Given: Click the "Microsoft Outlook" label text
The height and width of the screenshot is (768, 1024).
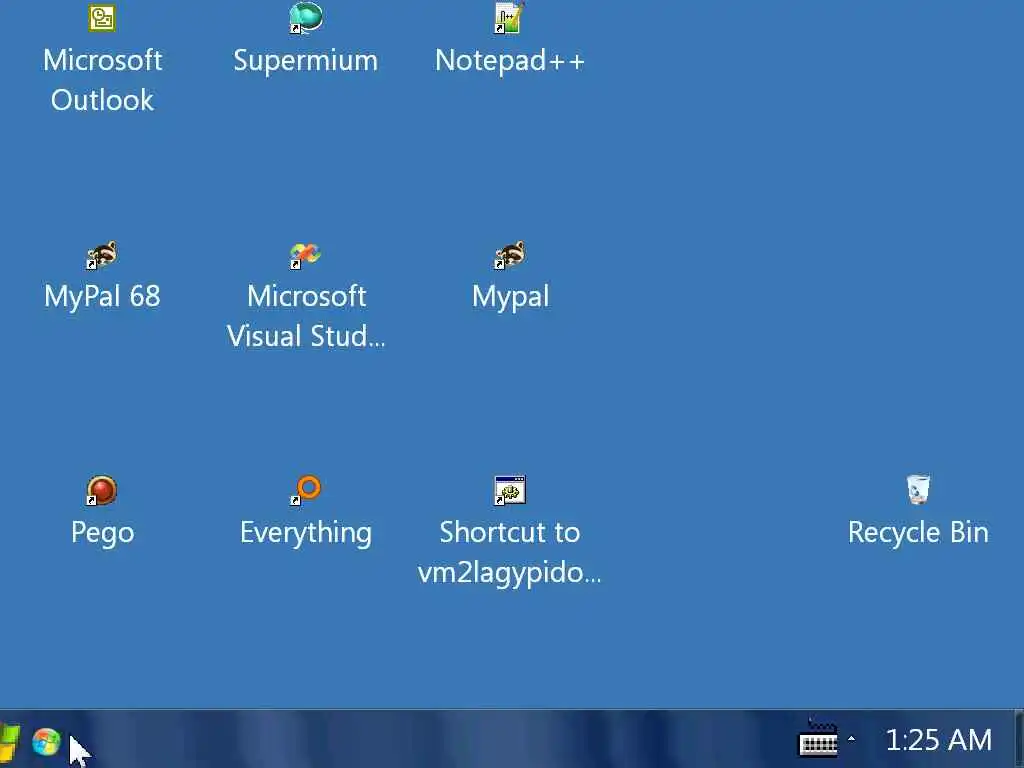Looking at the screenshot, I should click(x=103, y=80).
